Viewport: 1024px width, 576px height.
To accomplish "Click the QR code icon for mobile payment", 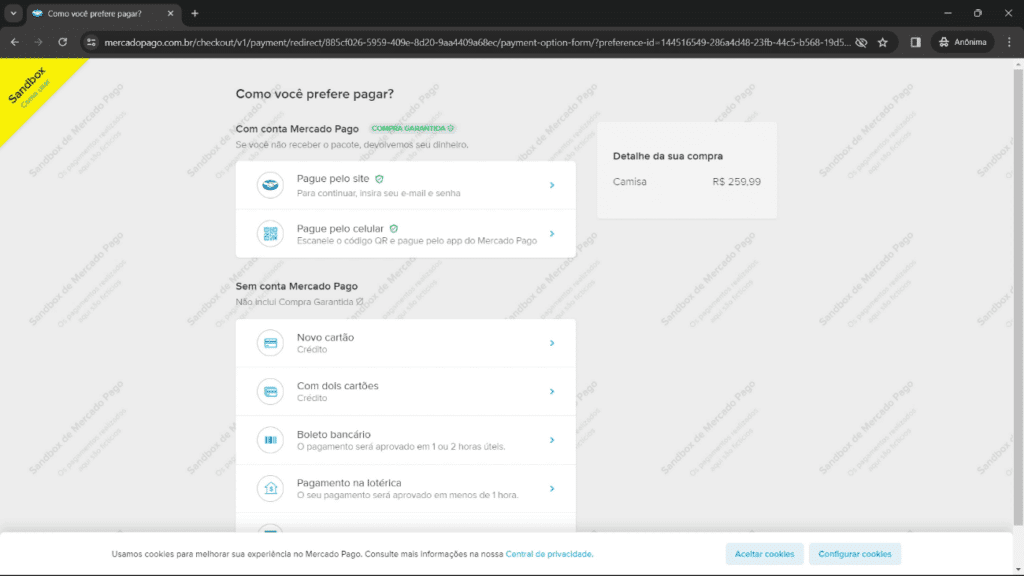I will [x=270, y=234].
